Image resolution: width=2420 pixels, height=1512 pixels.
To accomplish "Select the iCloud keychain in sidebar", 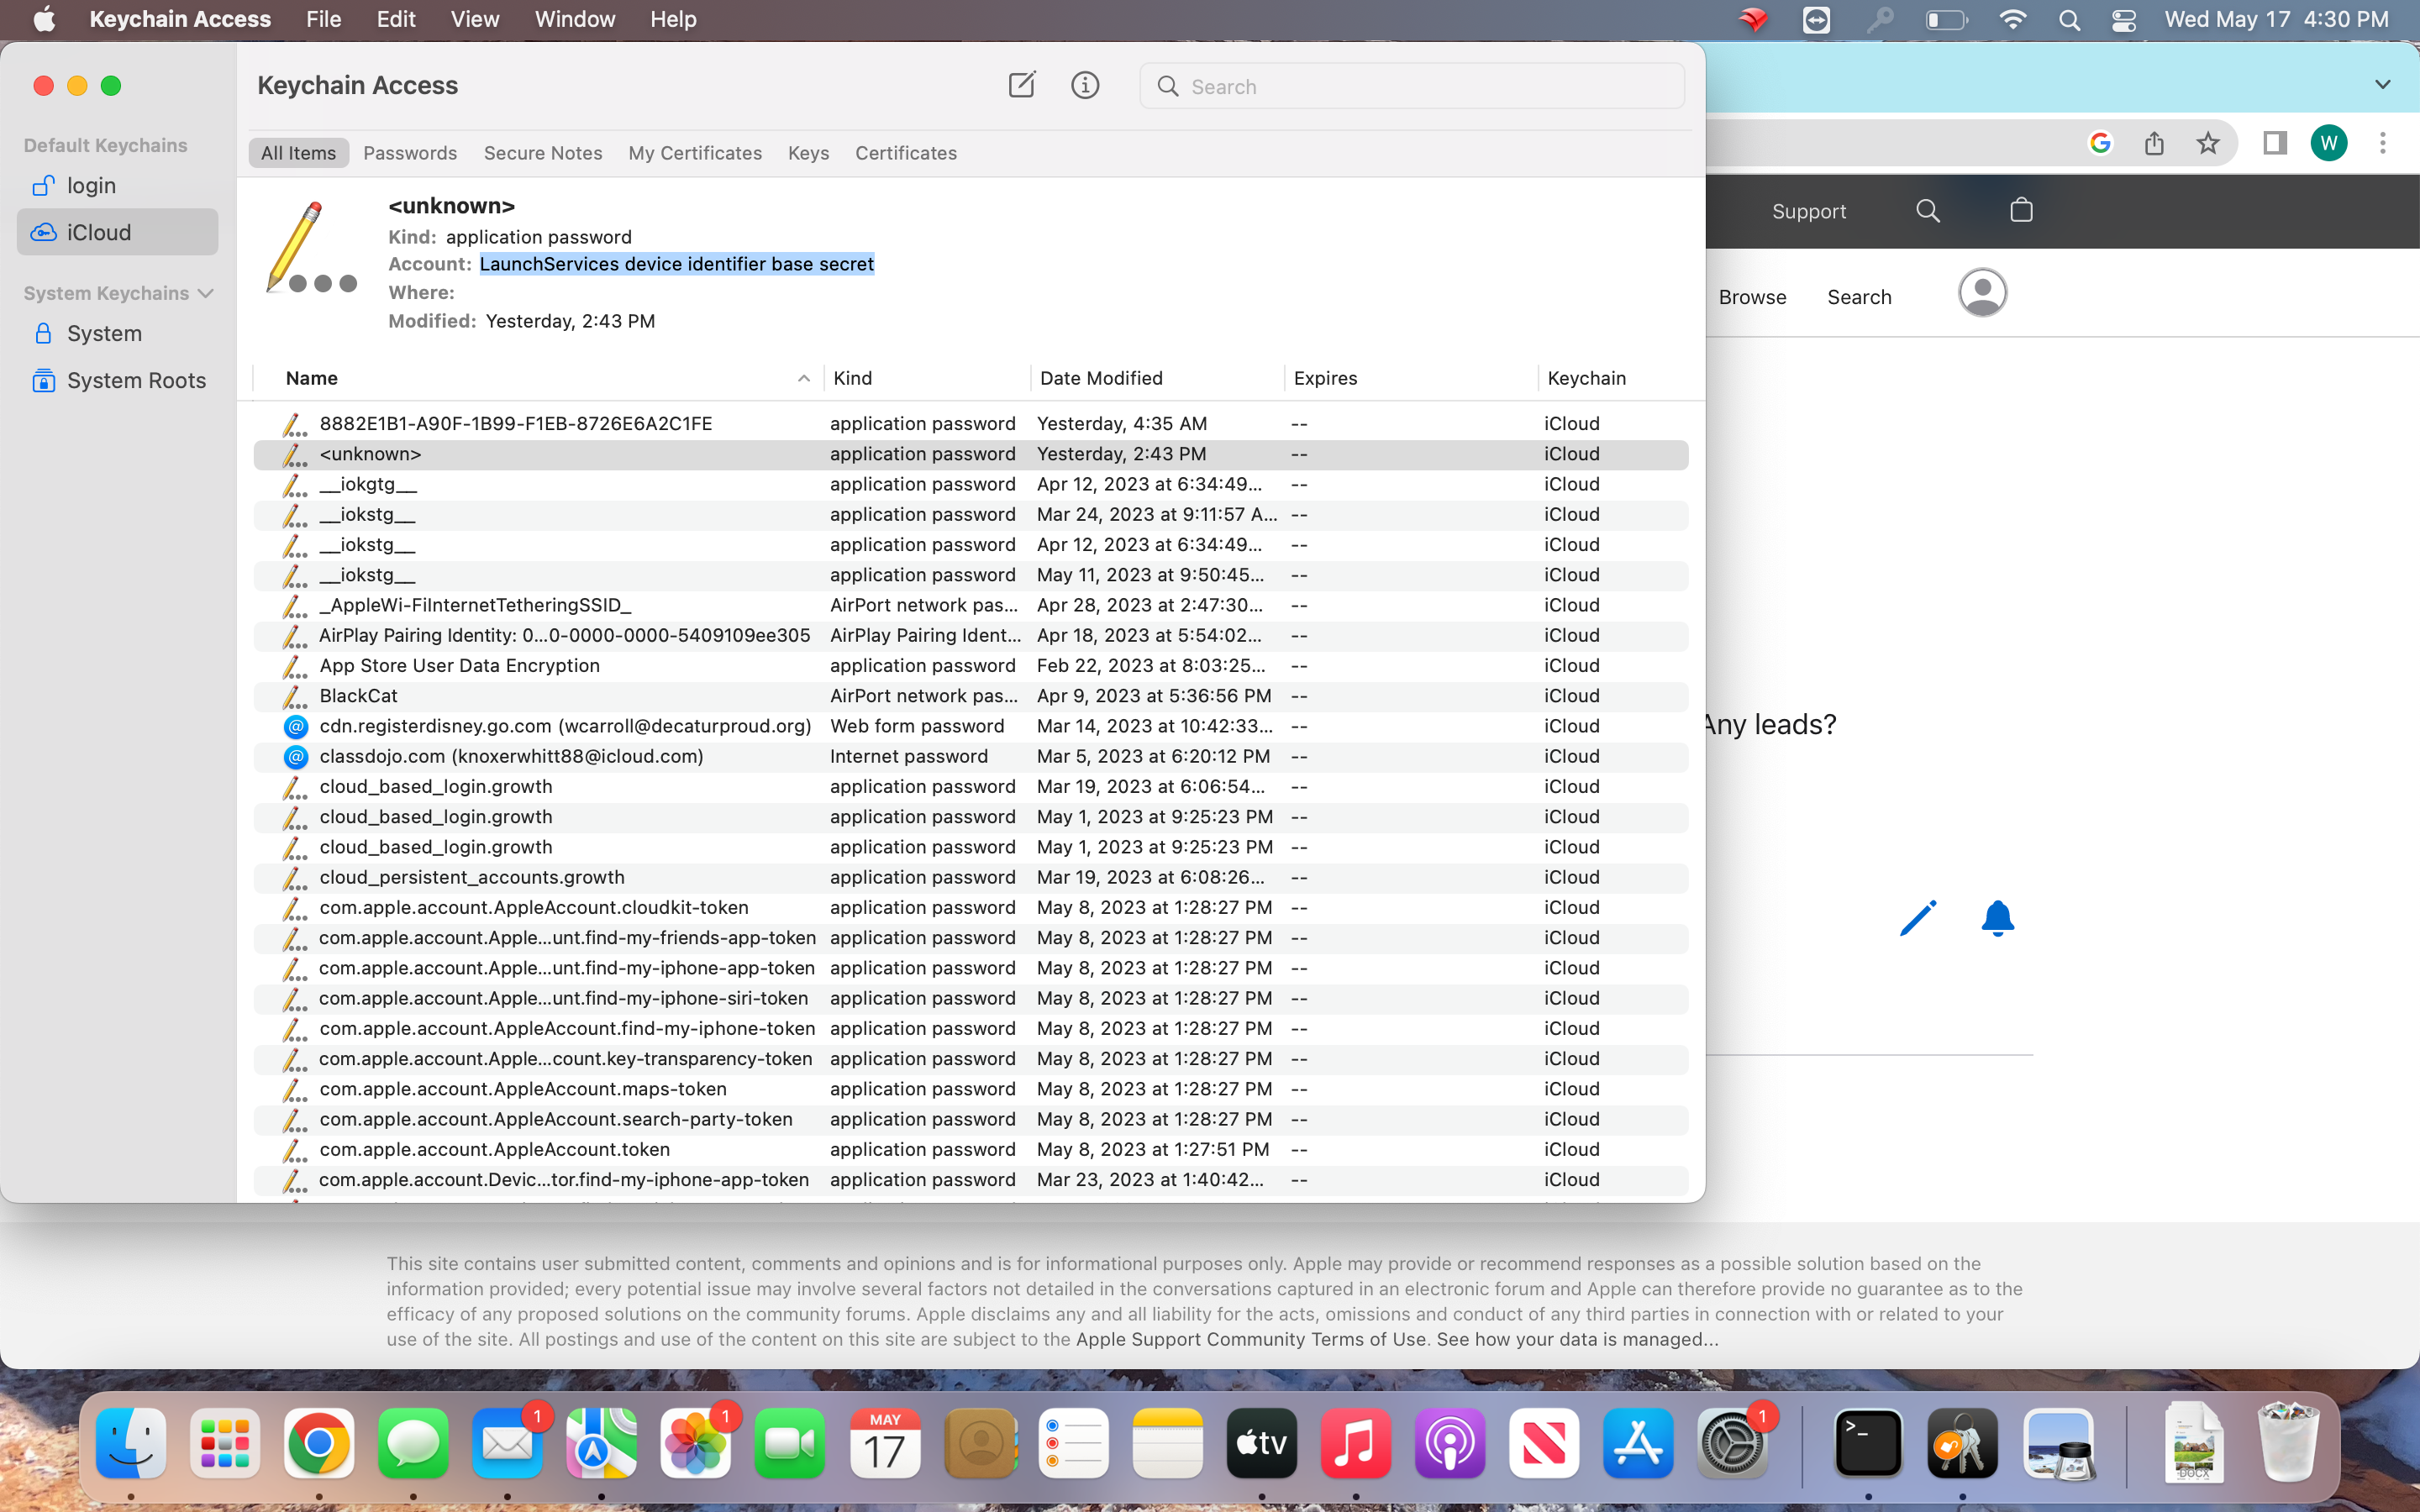I will [98, 232].
